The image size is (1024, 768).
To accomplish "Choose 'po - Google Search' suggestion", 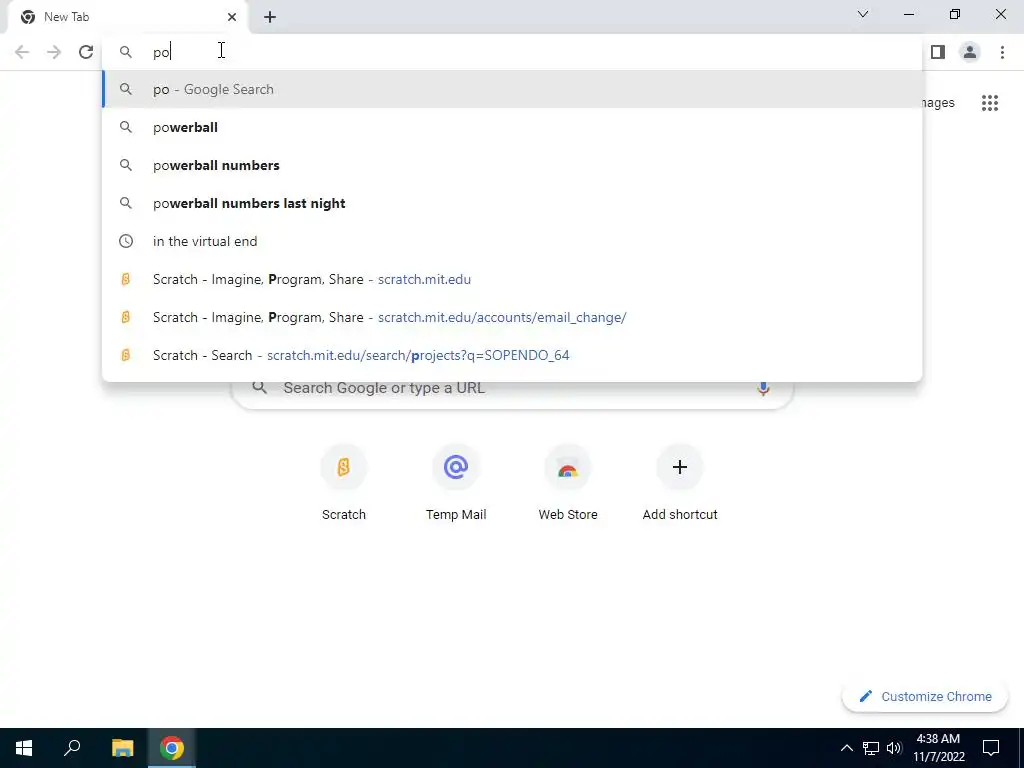I will tap(513, 89).
